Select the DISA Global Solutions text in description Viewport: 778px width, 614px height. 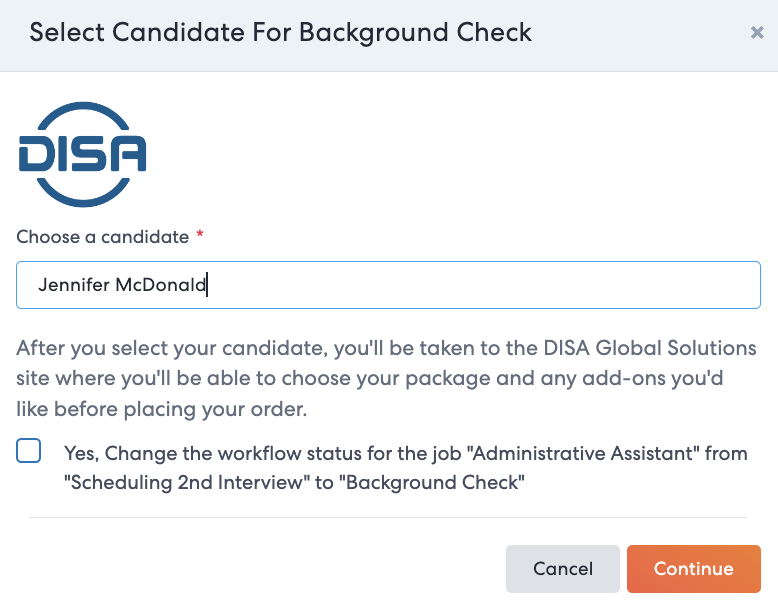click(x=650, y=348)
